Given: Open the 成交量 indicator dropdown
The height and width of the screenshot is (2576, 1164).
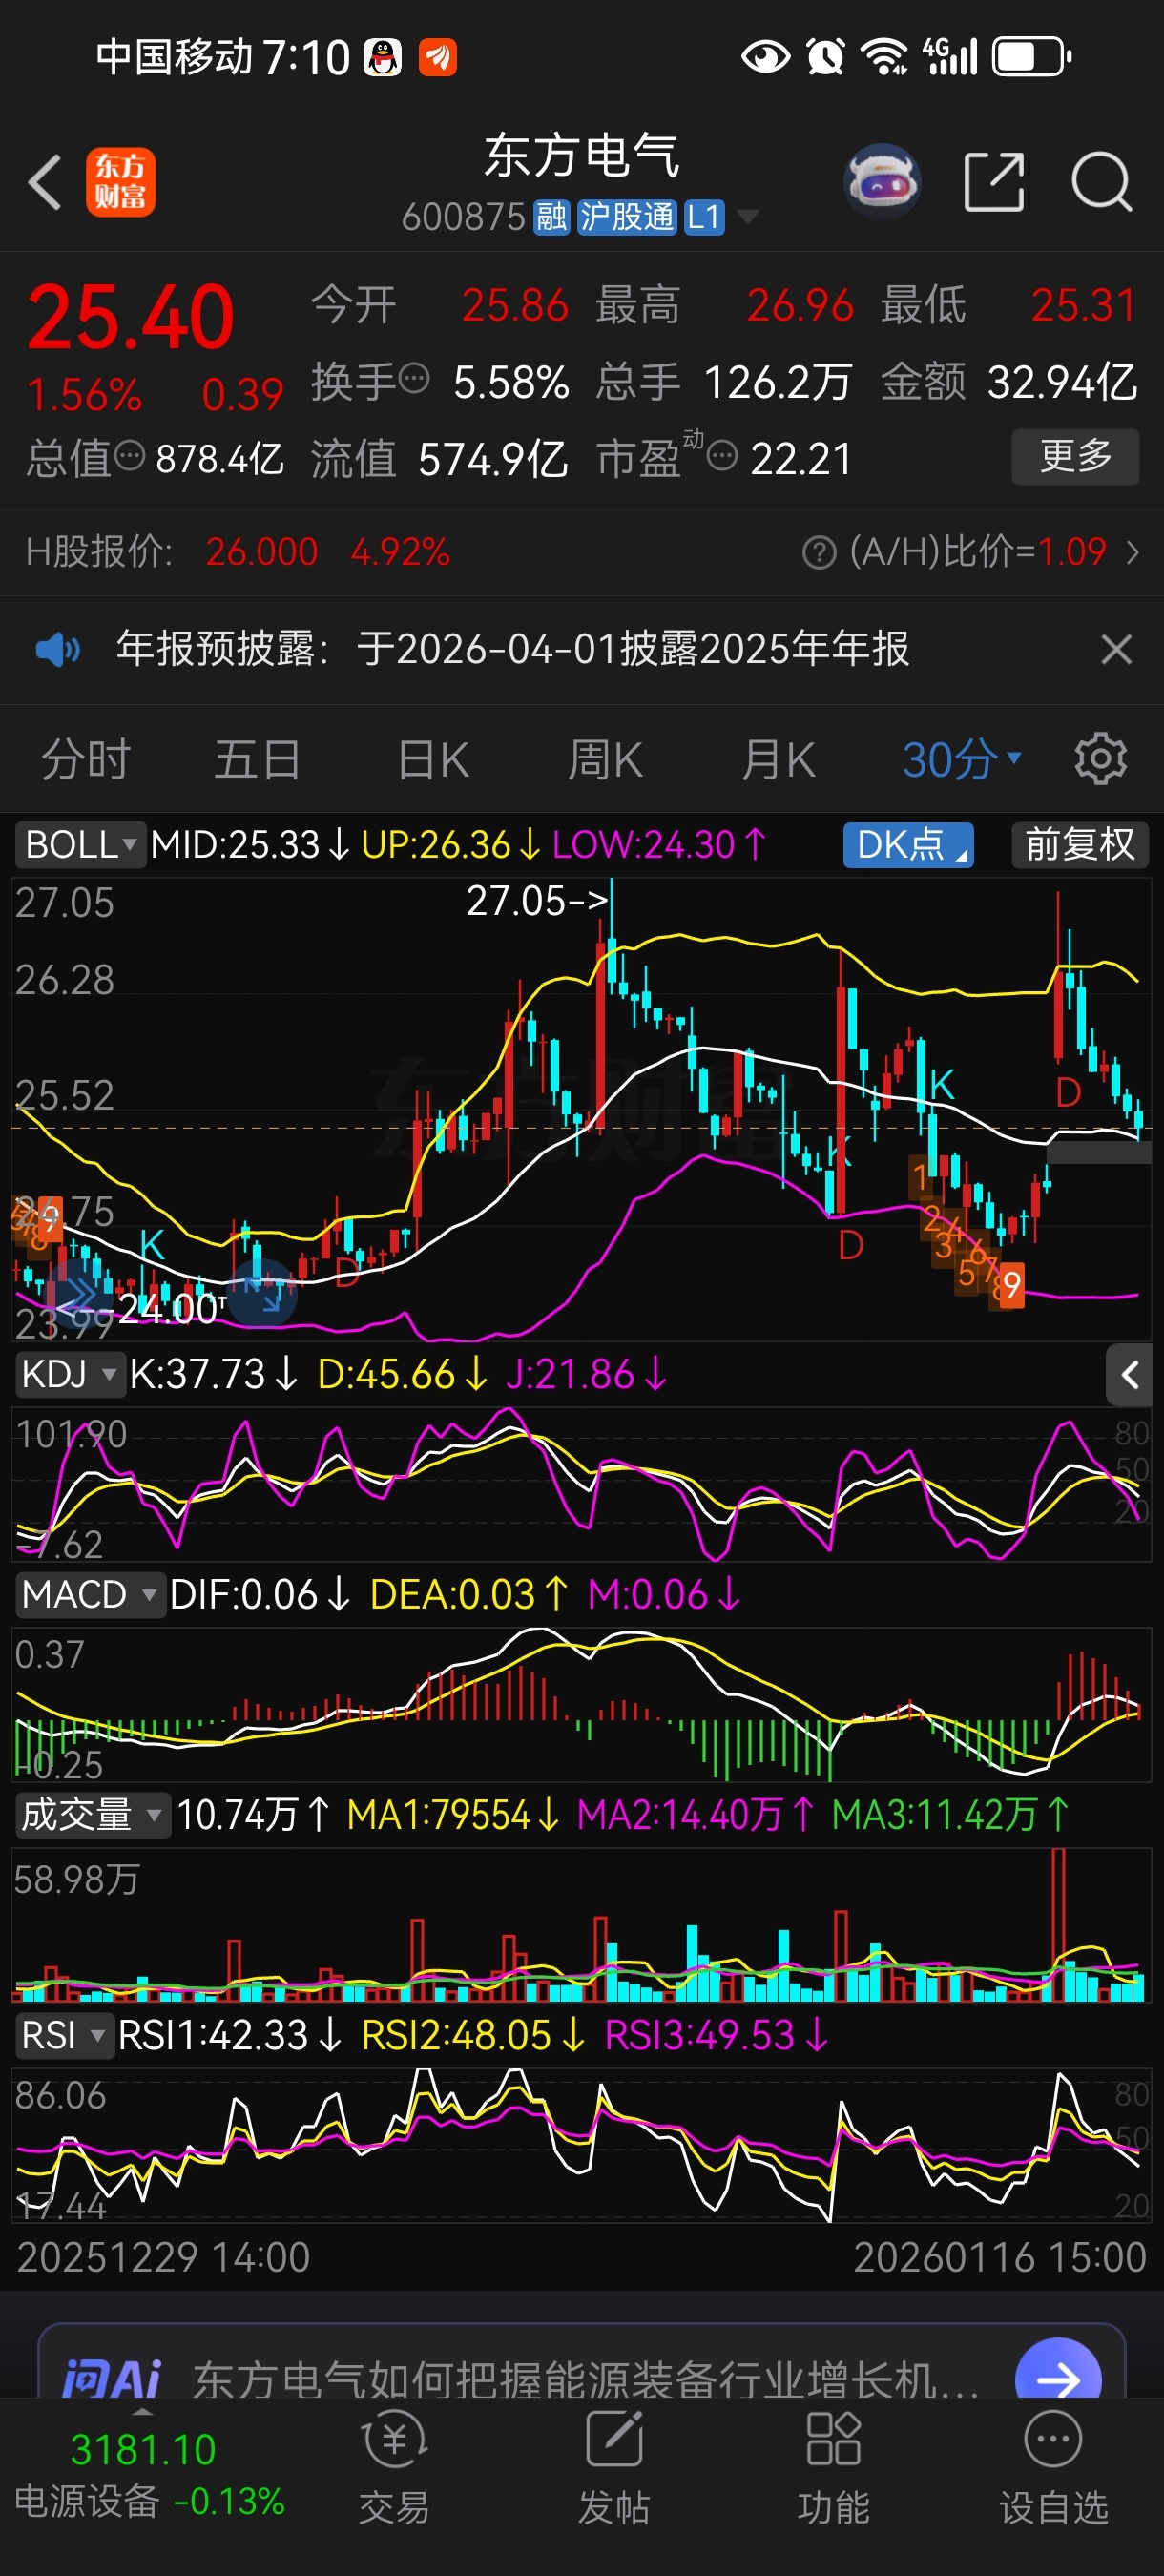Looking at the screenshot, I should [x=92, y=1814].
